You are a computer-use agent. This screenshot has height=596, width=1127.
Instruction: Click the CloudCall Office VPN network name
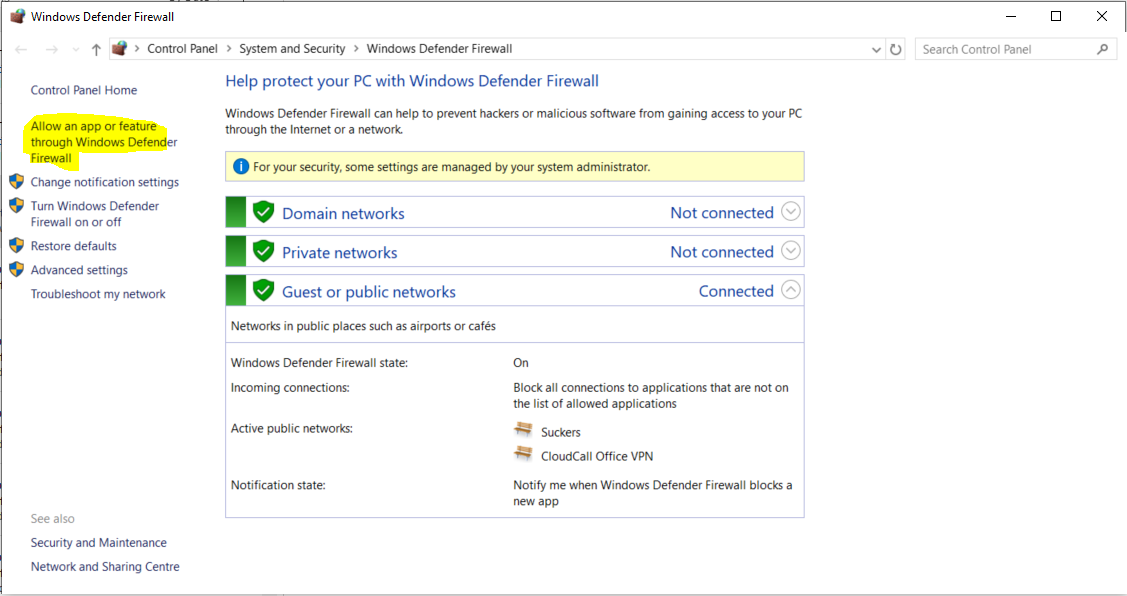tap(597, 457)
